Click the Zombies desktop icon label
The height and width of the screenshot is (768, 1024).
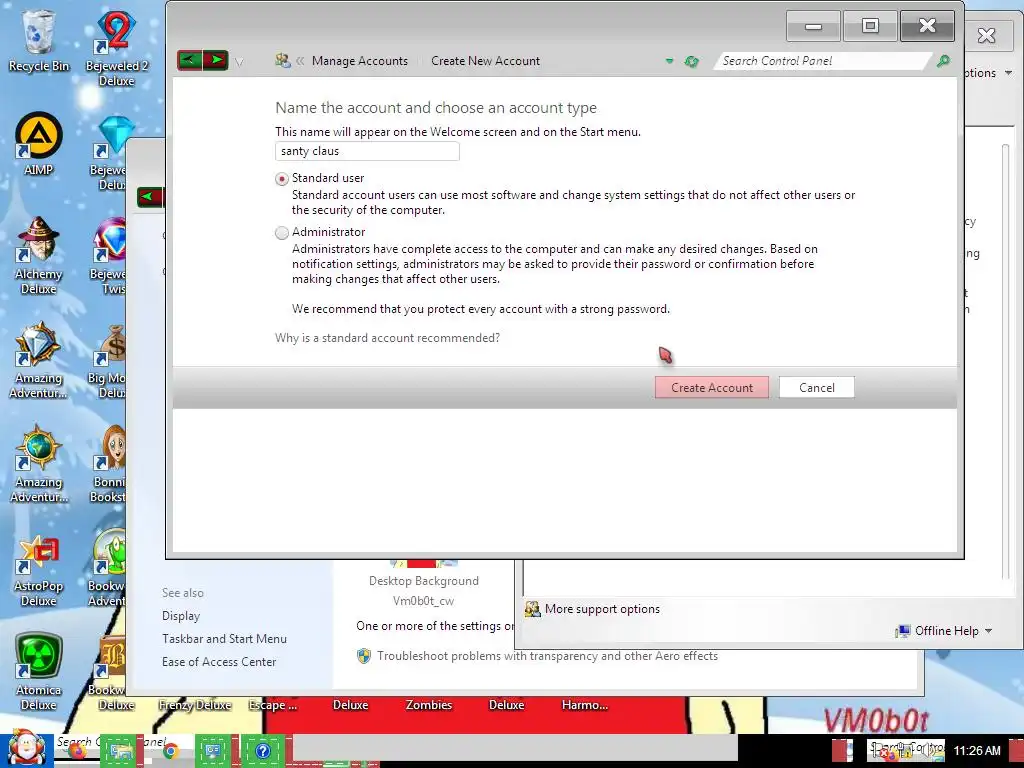point(428,705)
